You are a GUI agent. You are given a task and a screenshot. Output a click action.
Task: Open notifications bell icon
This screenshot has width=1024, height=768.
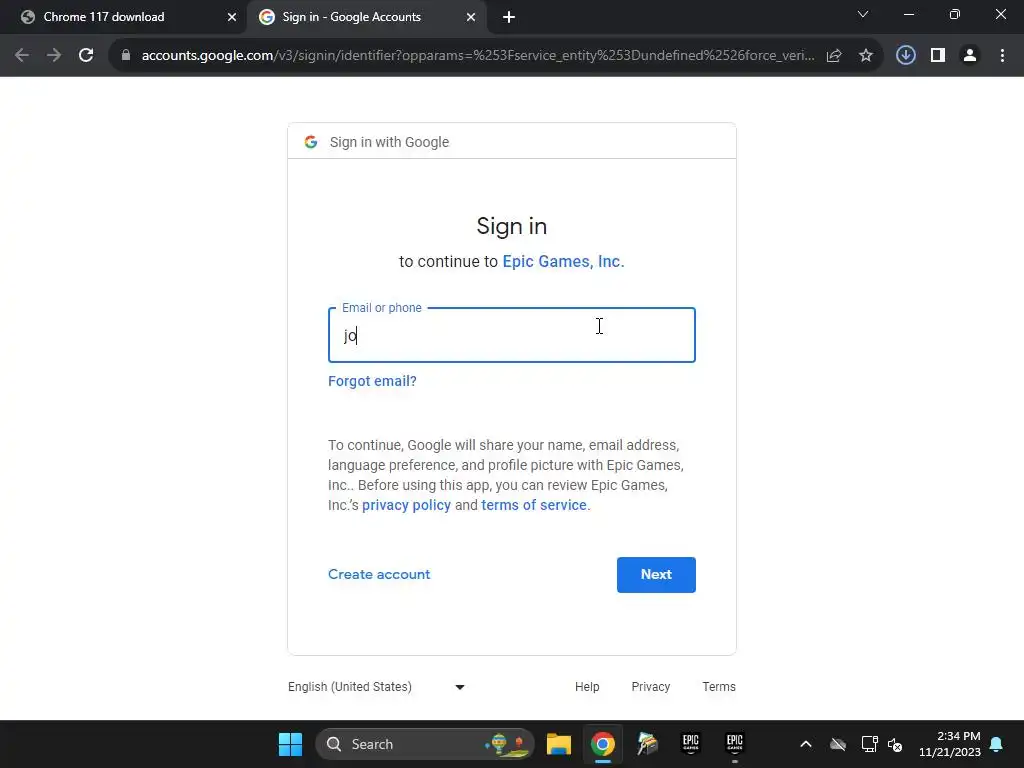pyautogui.click(x=997, y=744)
